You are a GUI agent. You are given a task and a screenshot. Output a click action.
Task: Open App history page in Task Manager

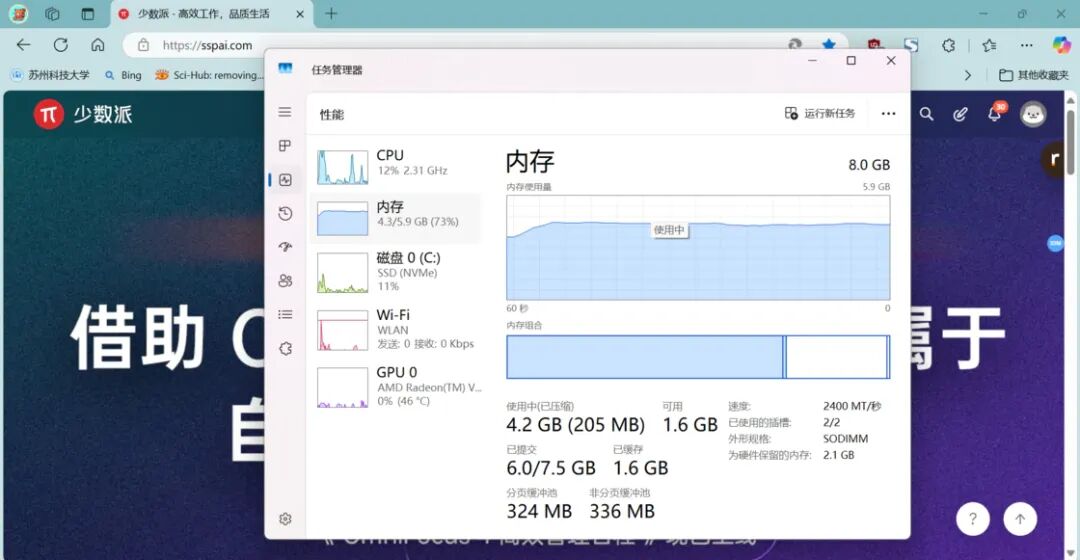(x=285, y=214)
